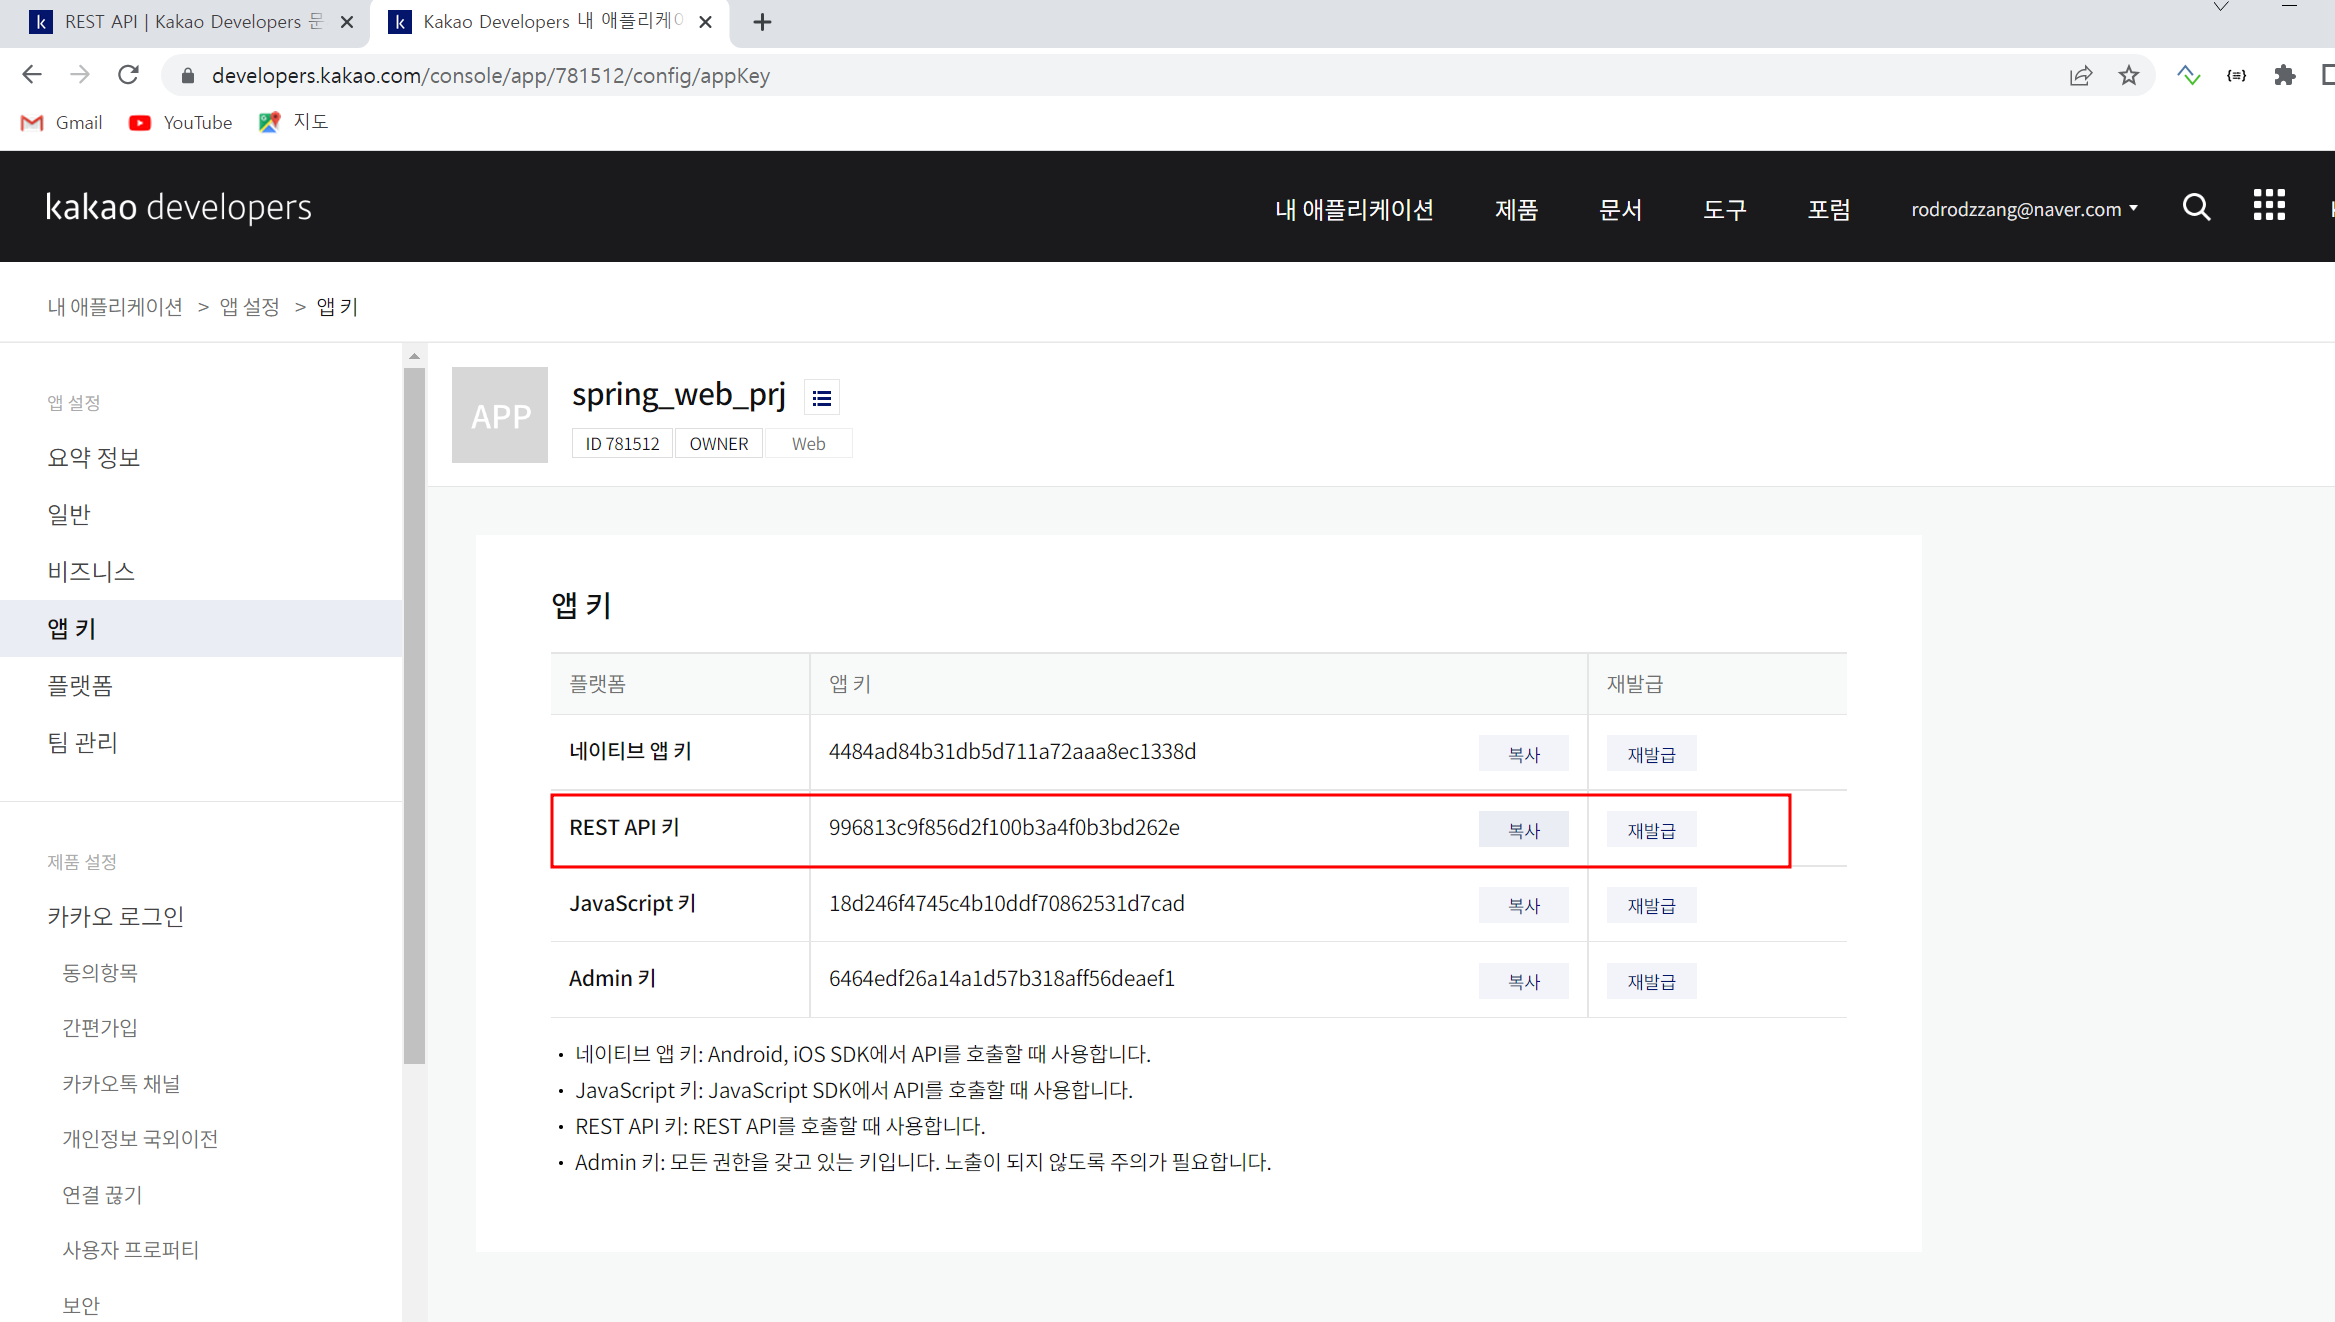Open 문서 in top navigation
Screen dimensions: 2335x1322
1620,210
